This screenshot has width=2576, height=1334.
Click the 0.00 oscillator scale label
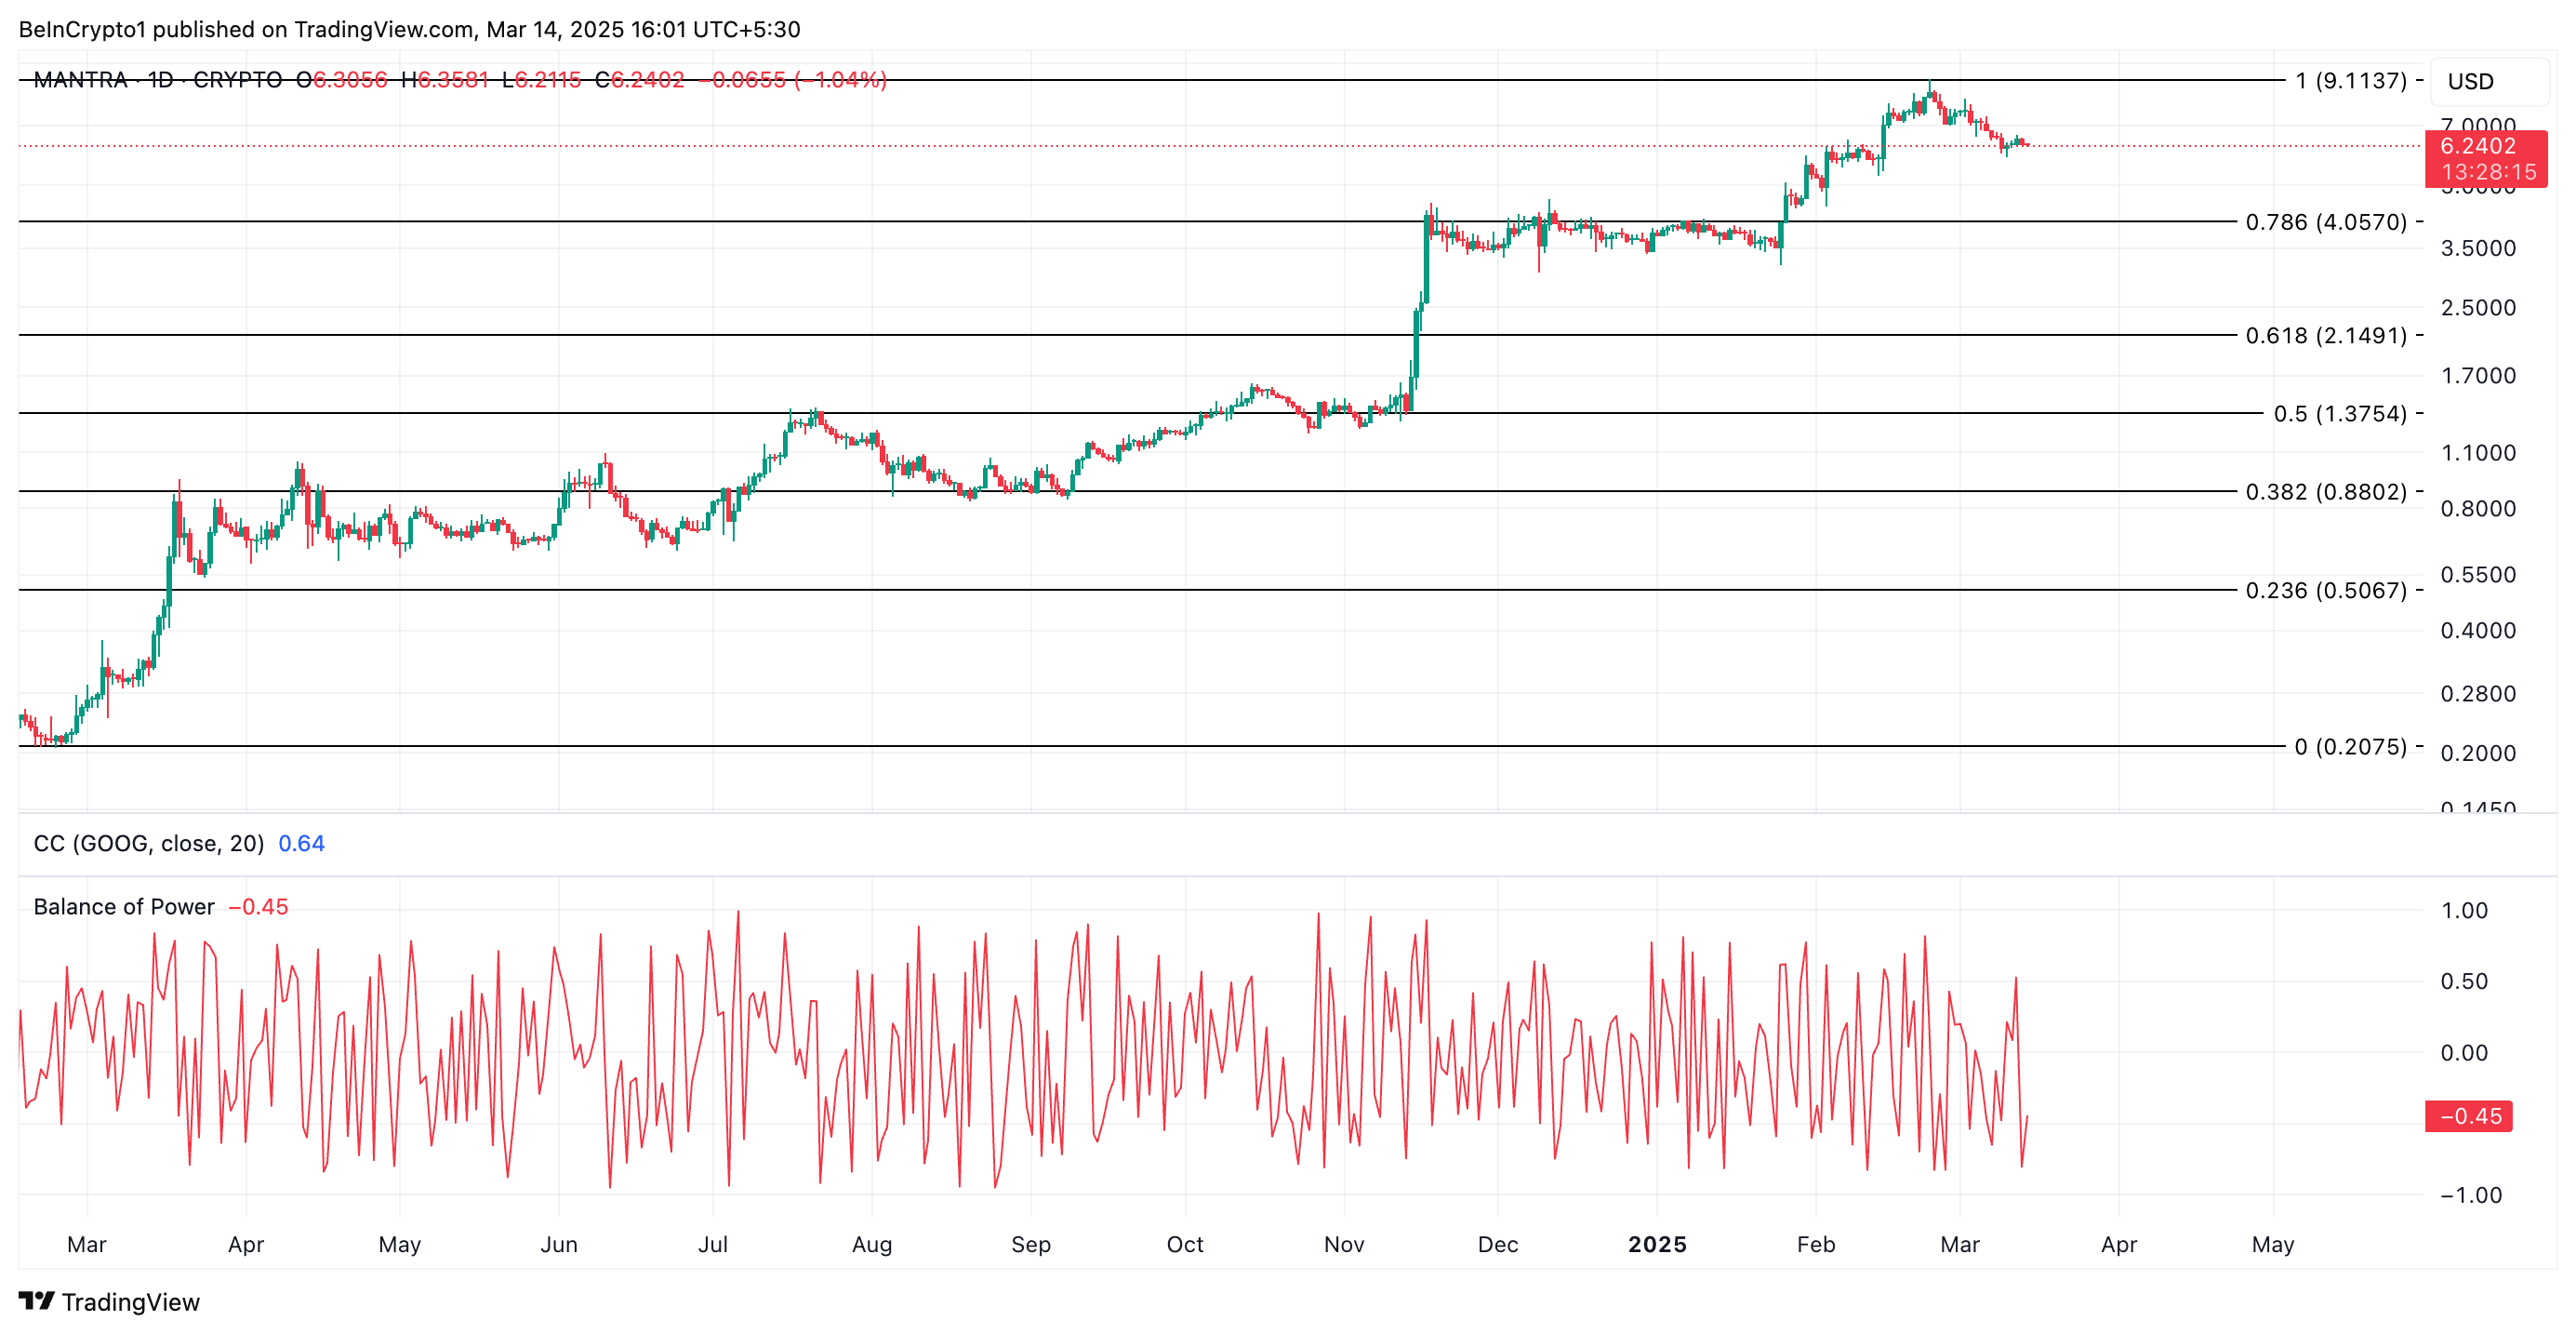(x=2464, y=1052)
